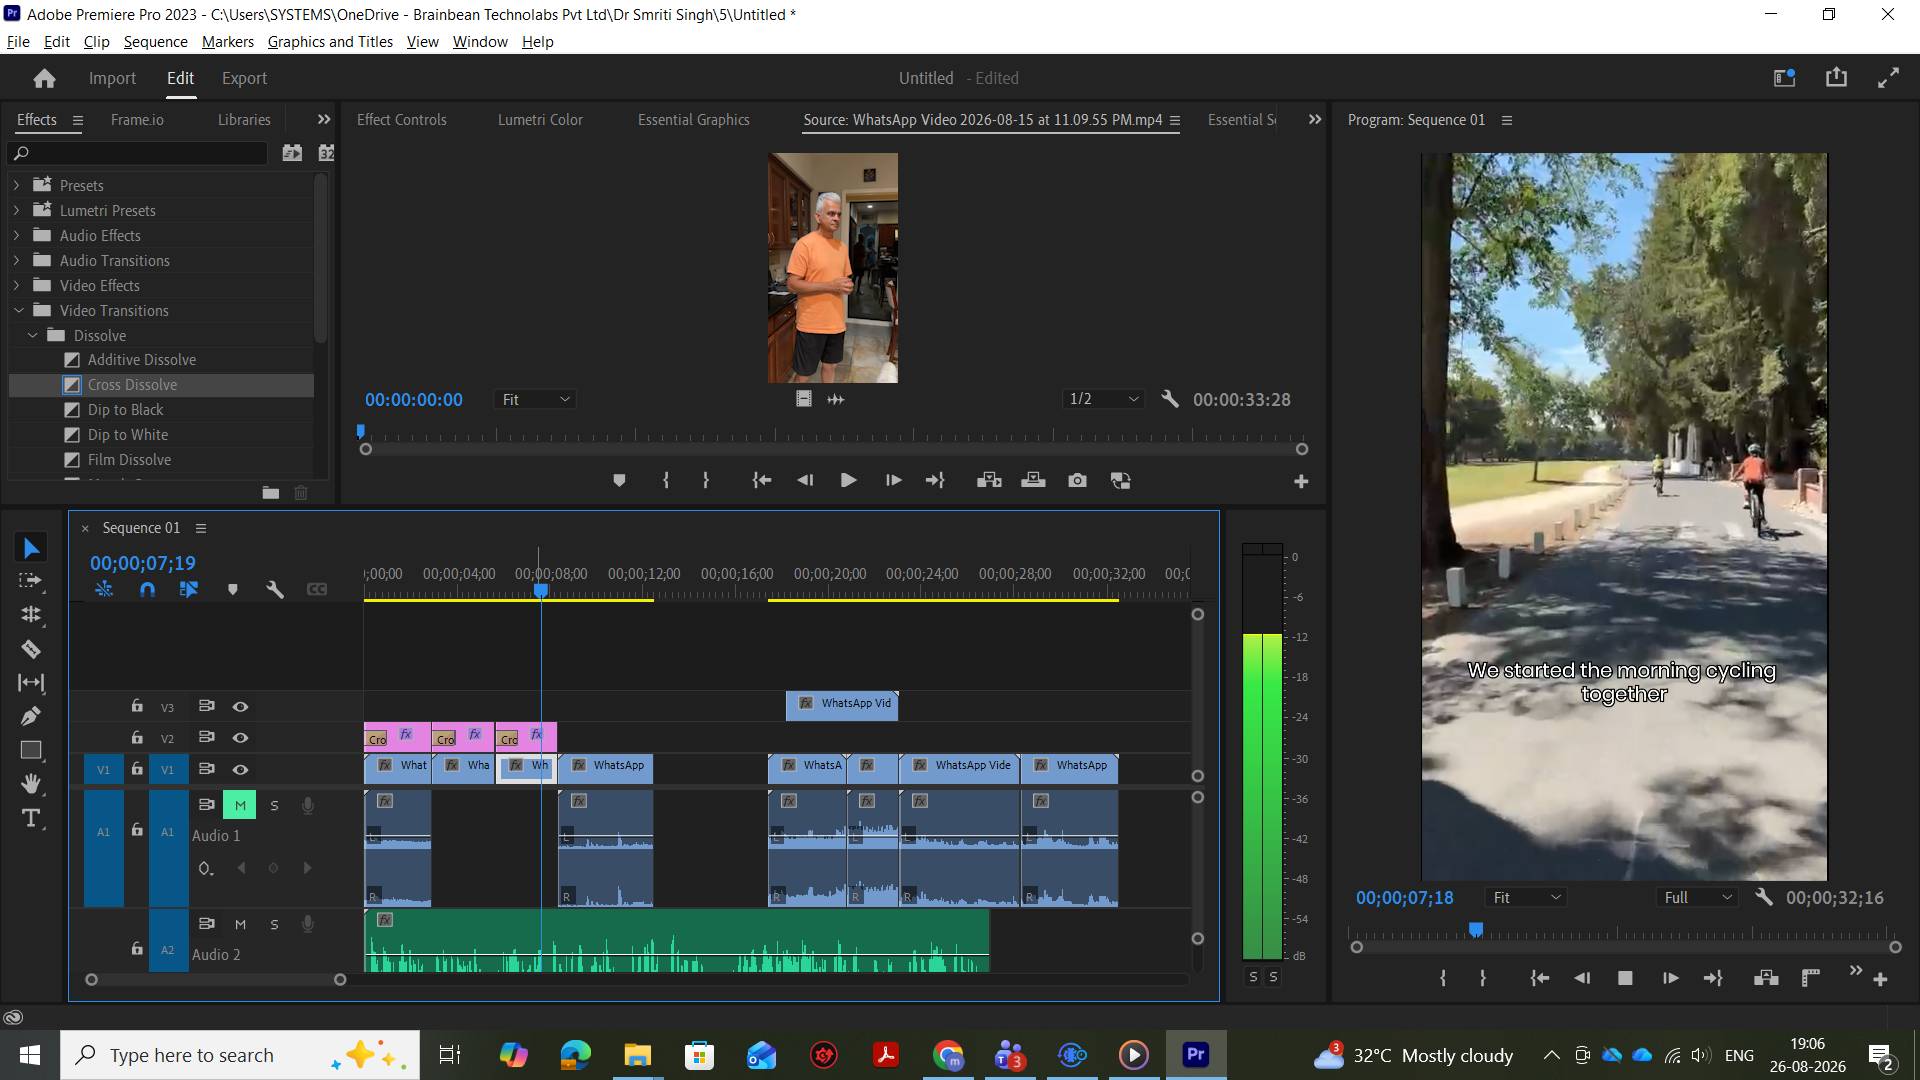Go to the Export workspace
This screenshot has height=1080, width=1920.
point(244,78)
